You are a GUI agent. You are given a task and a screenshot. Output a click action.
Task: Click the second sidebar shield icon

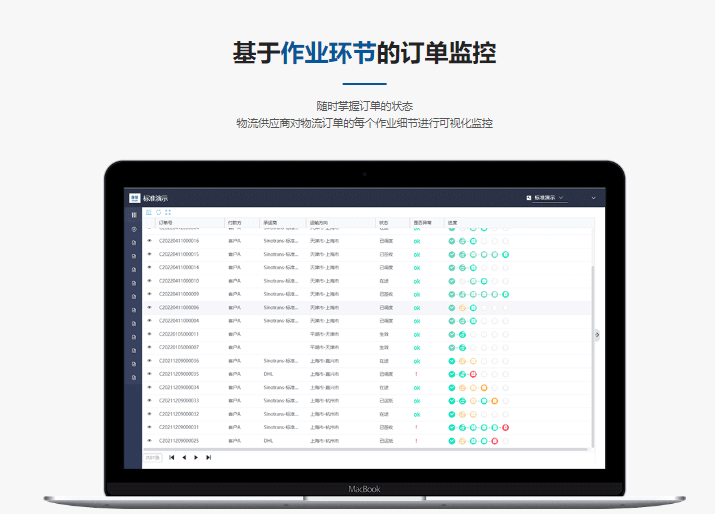133,229
